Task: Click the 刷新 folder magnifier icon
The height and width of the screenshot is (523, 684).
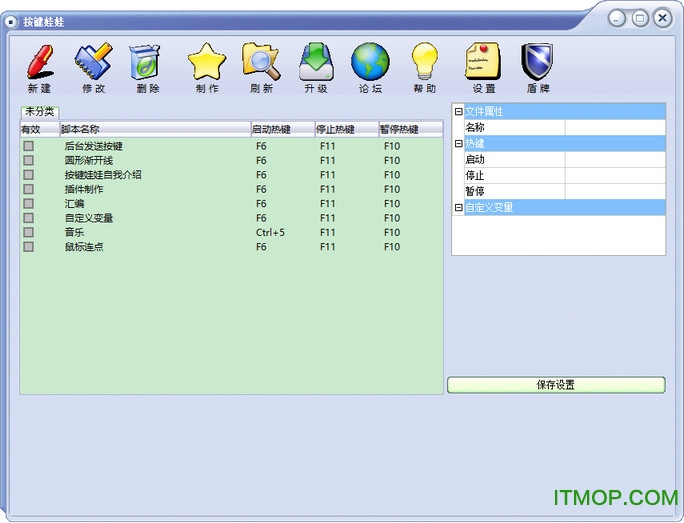Action: click(x=261, y=63)
